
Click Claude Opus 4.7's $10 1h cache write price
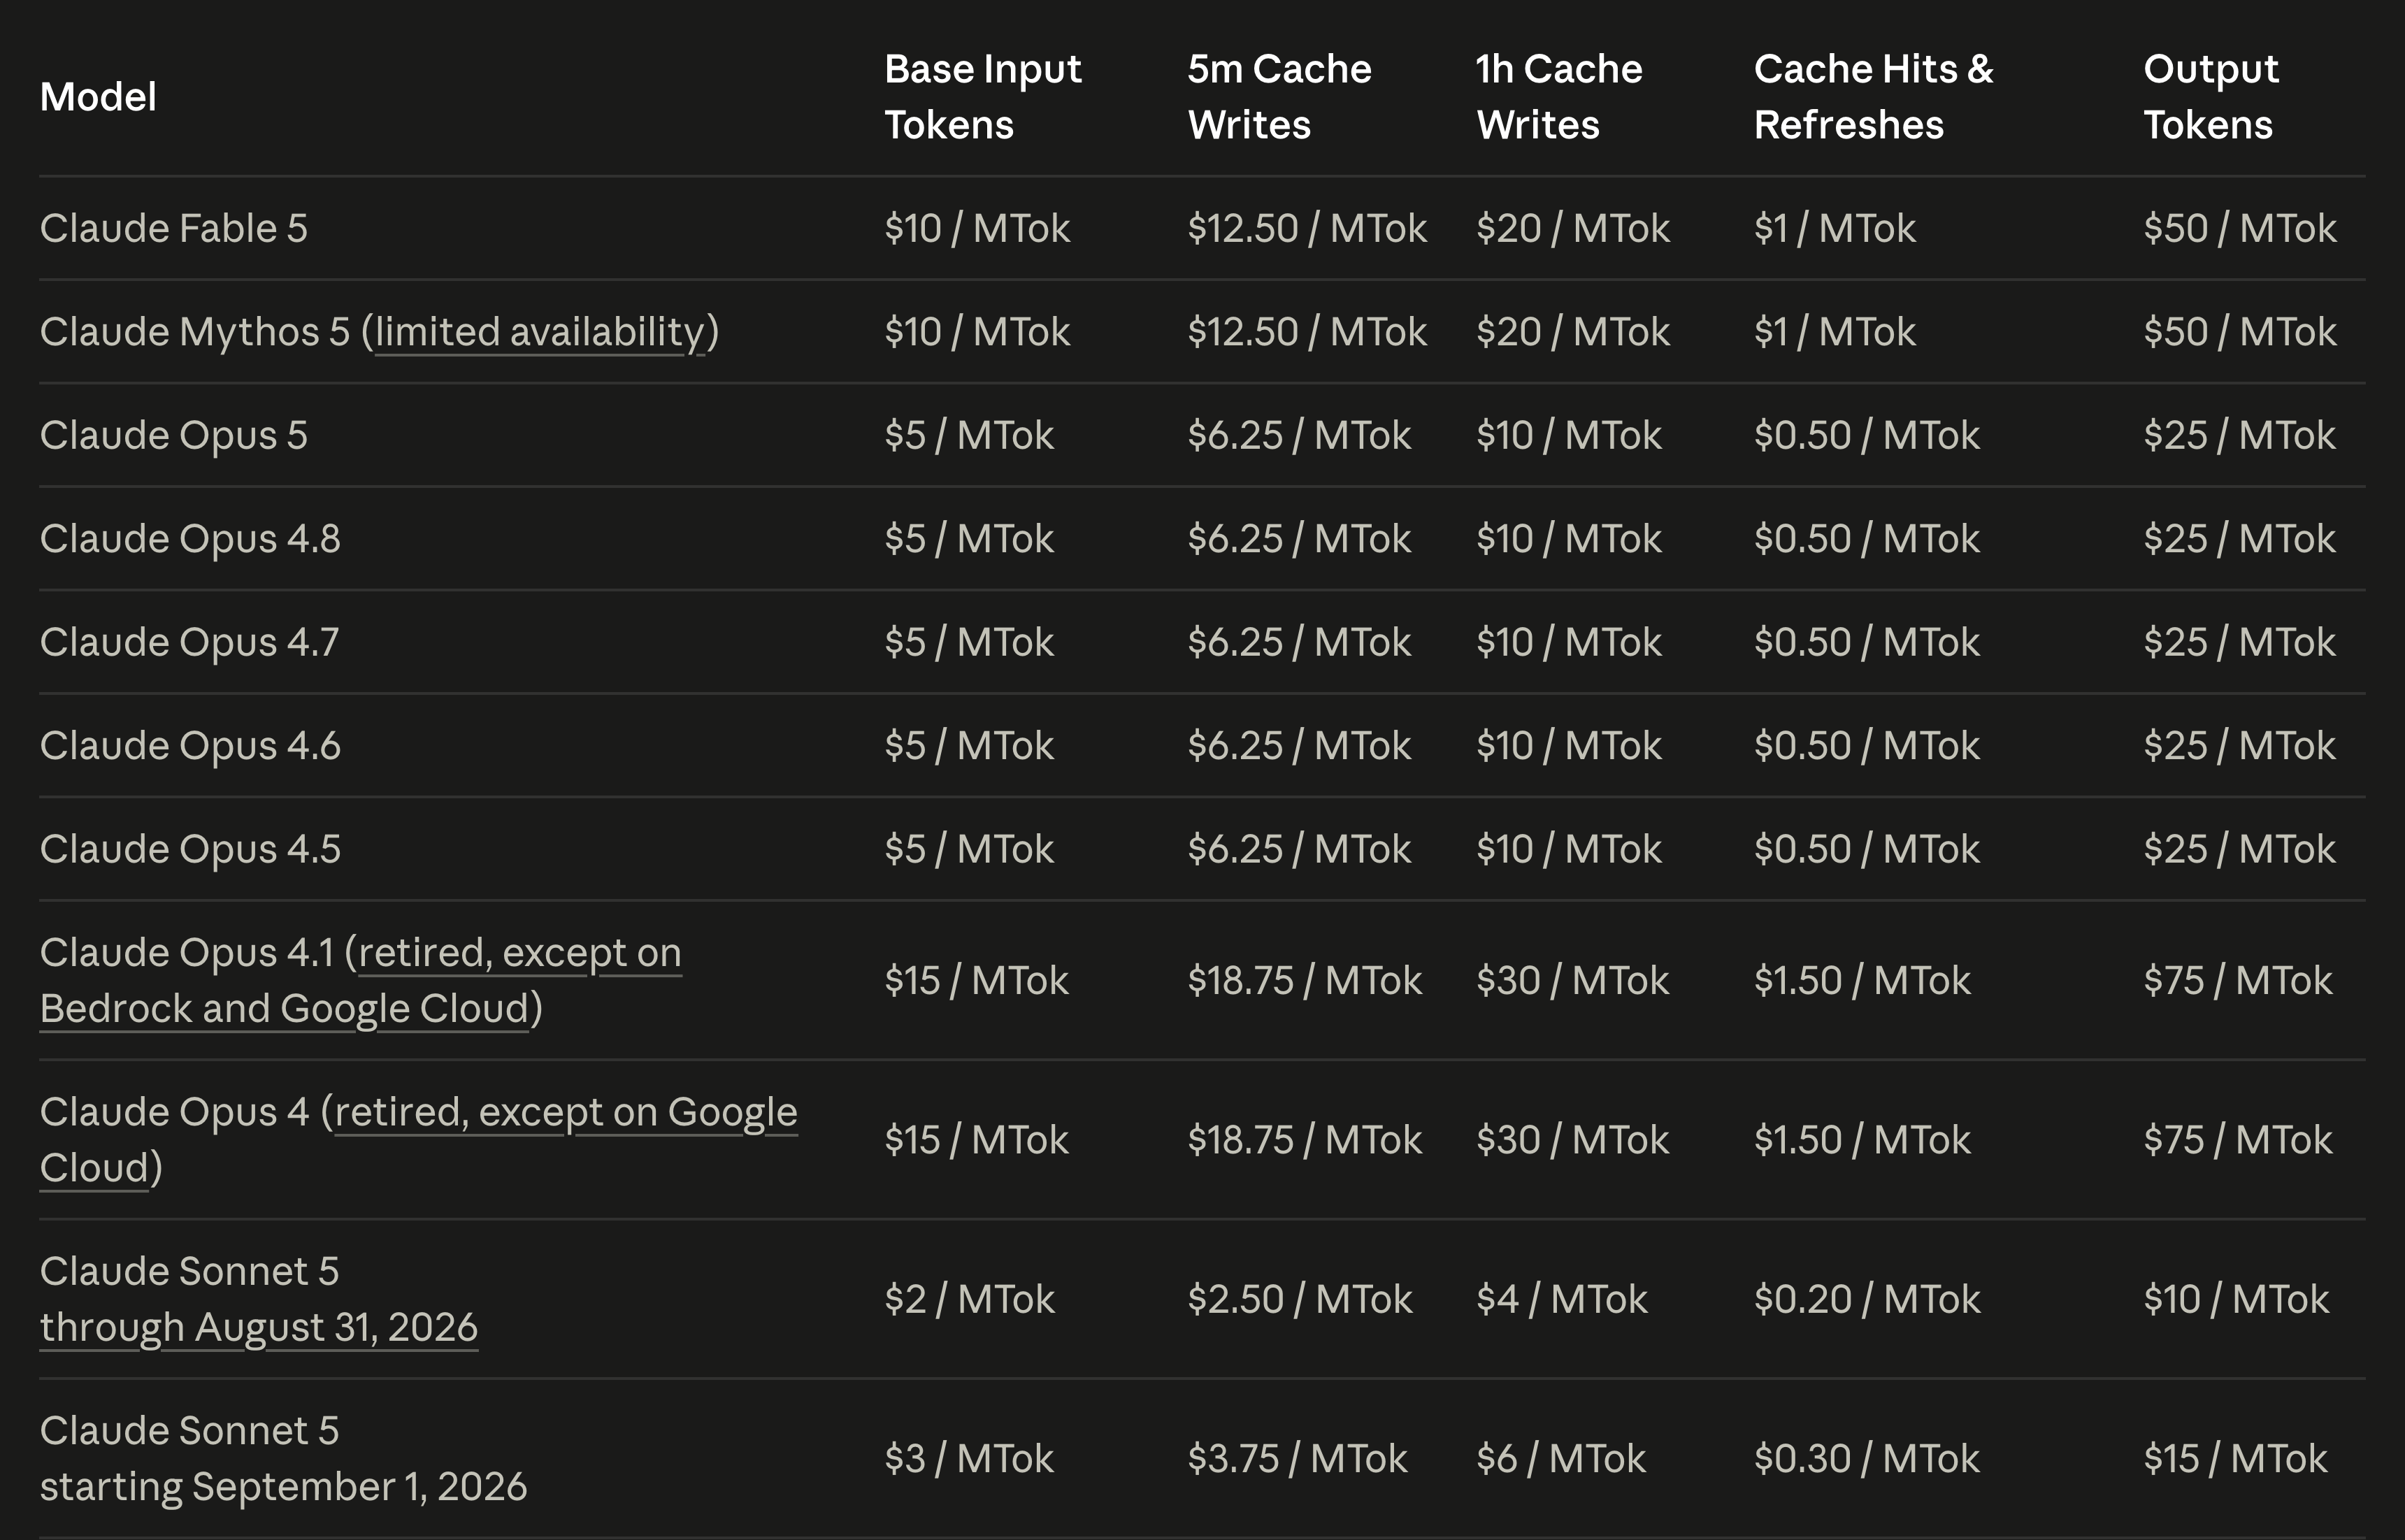tap(1569, 642)
